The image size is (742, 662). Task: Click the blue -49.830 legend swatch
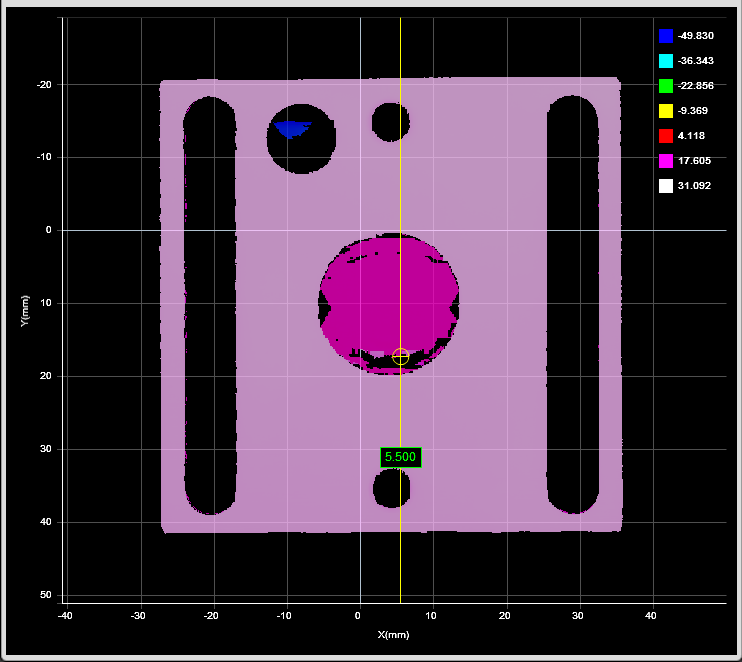665,36
